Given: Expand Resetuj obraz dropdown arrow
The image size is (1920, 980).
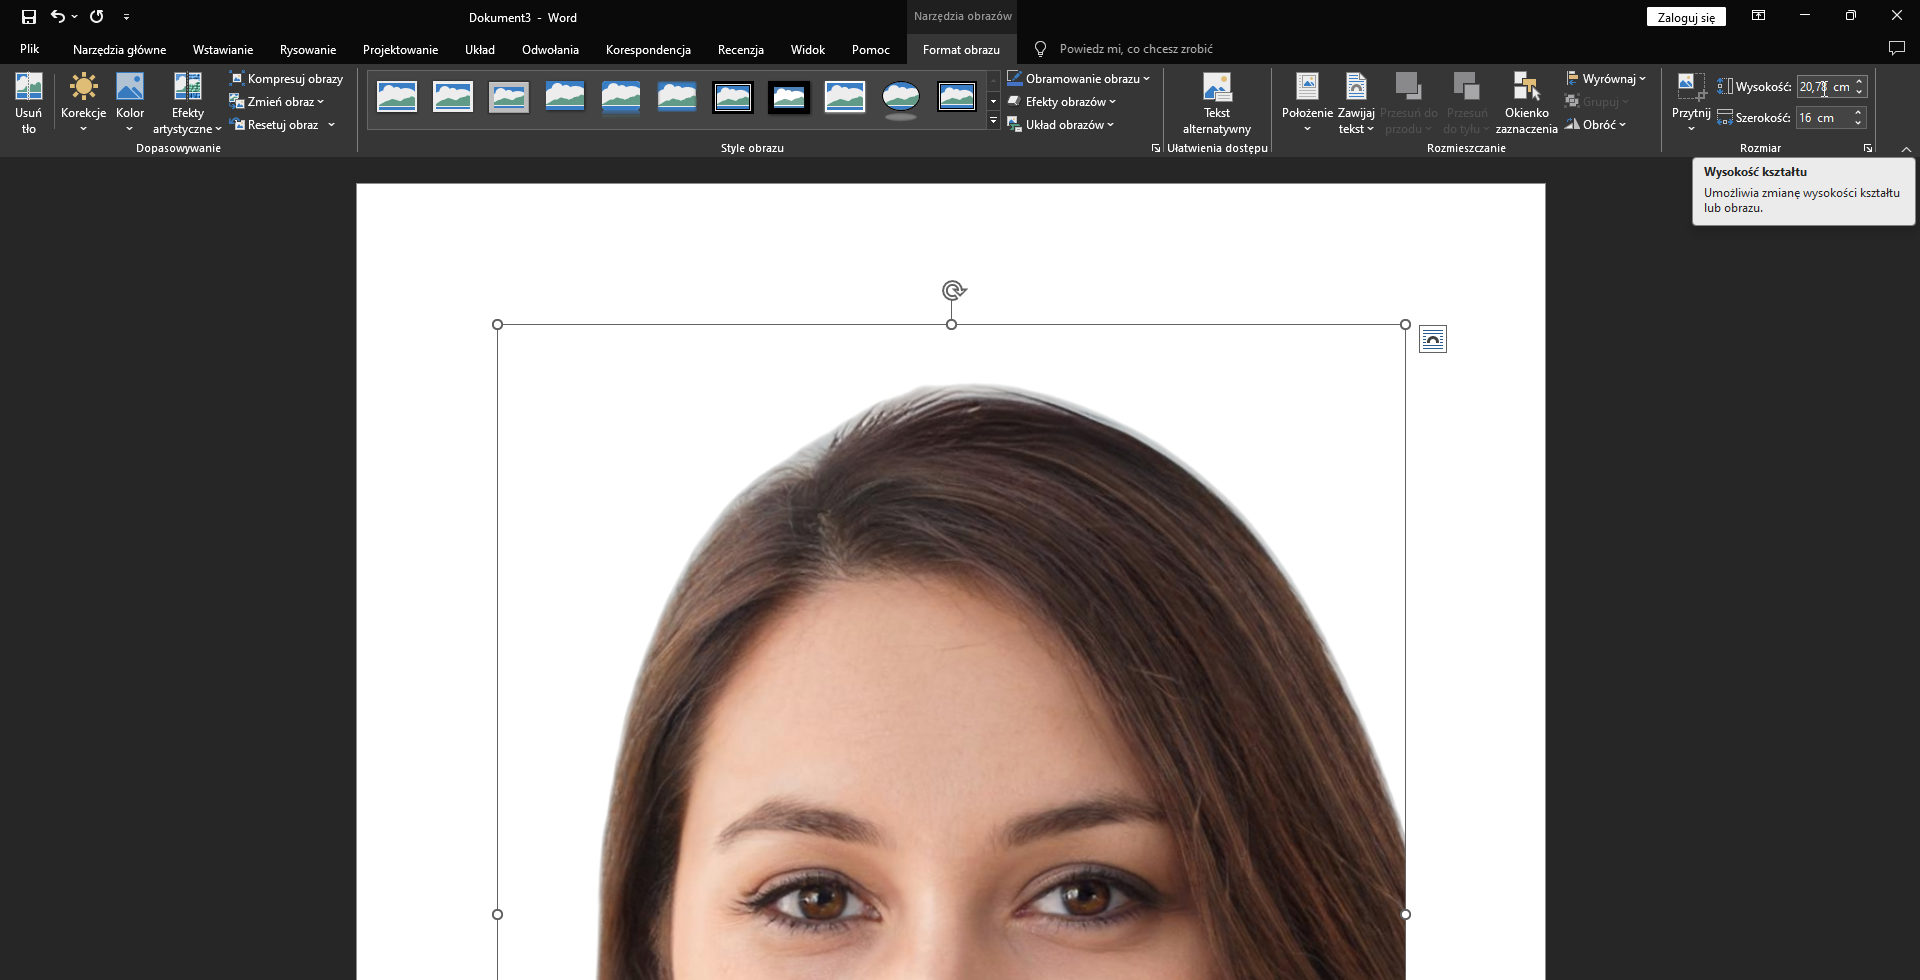Looking at the screenshot, I should point(331,124).
